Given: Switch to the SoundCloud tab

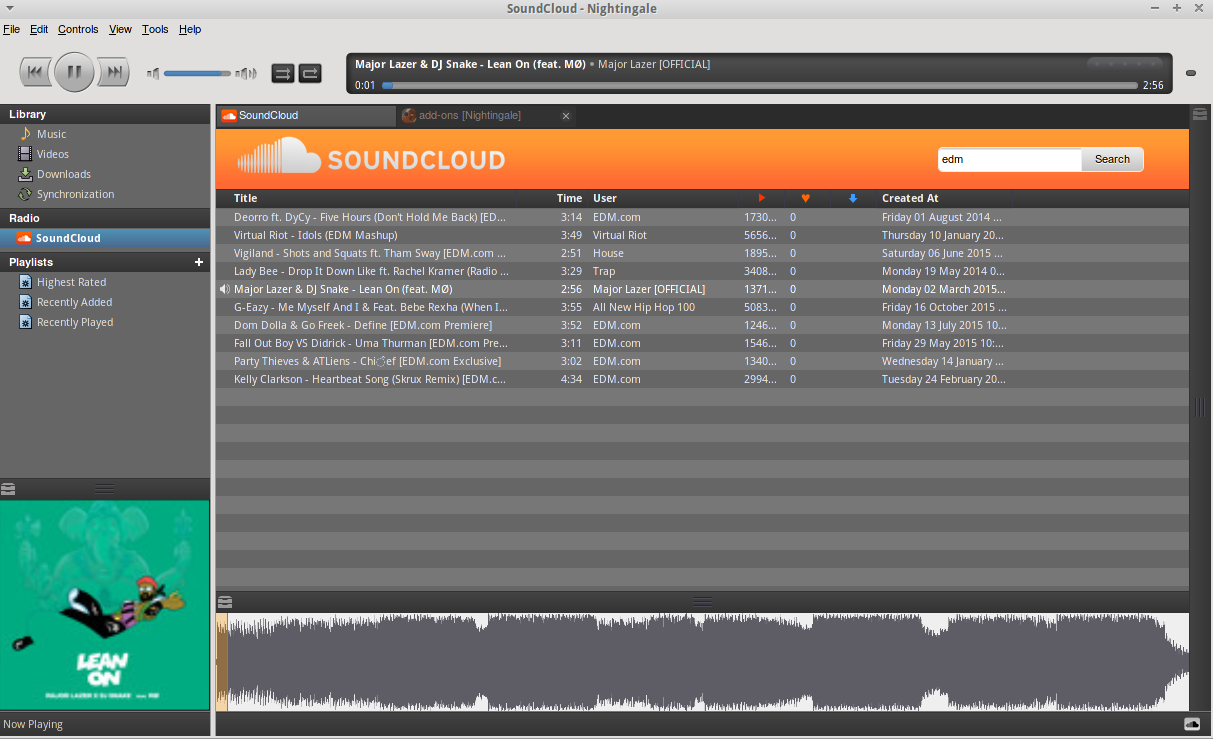Looking at the screenshot, I should 306,116.
